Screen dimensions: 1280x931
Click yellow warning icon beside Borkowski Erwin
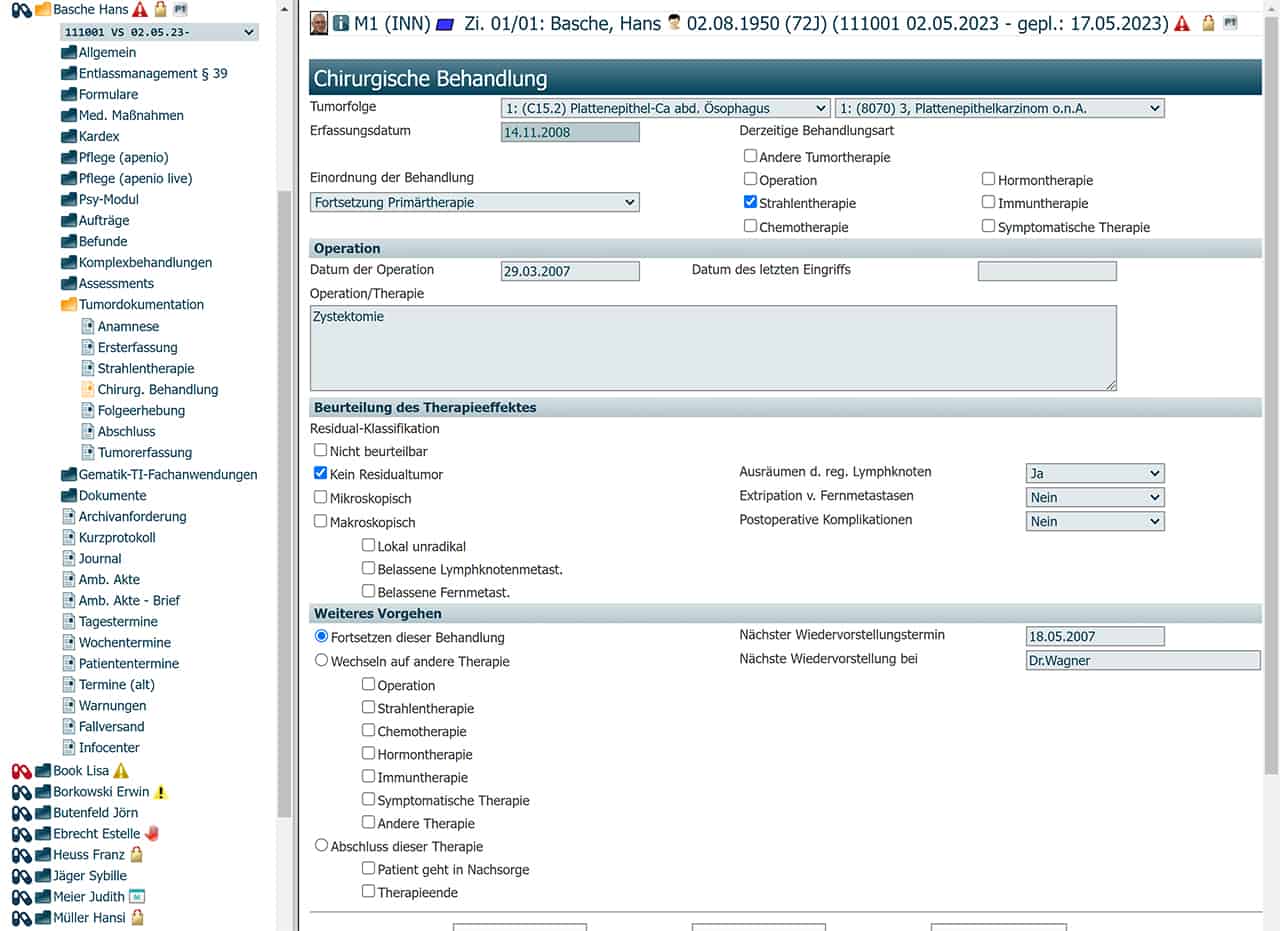pyautogui.click(x=161, y=792)
